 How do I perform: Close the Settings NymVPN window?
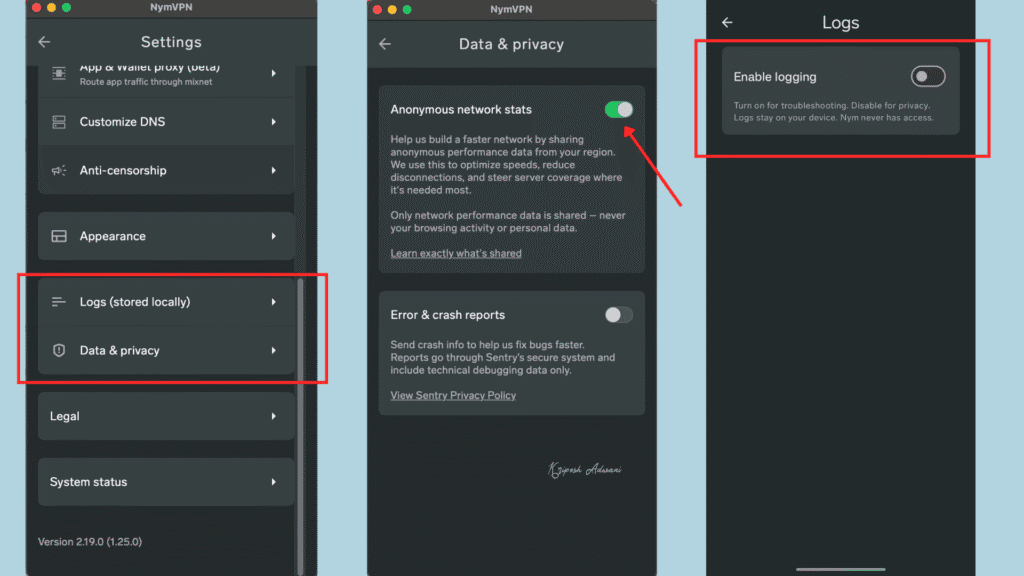pos(37,7)
